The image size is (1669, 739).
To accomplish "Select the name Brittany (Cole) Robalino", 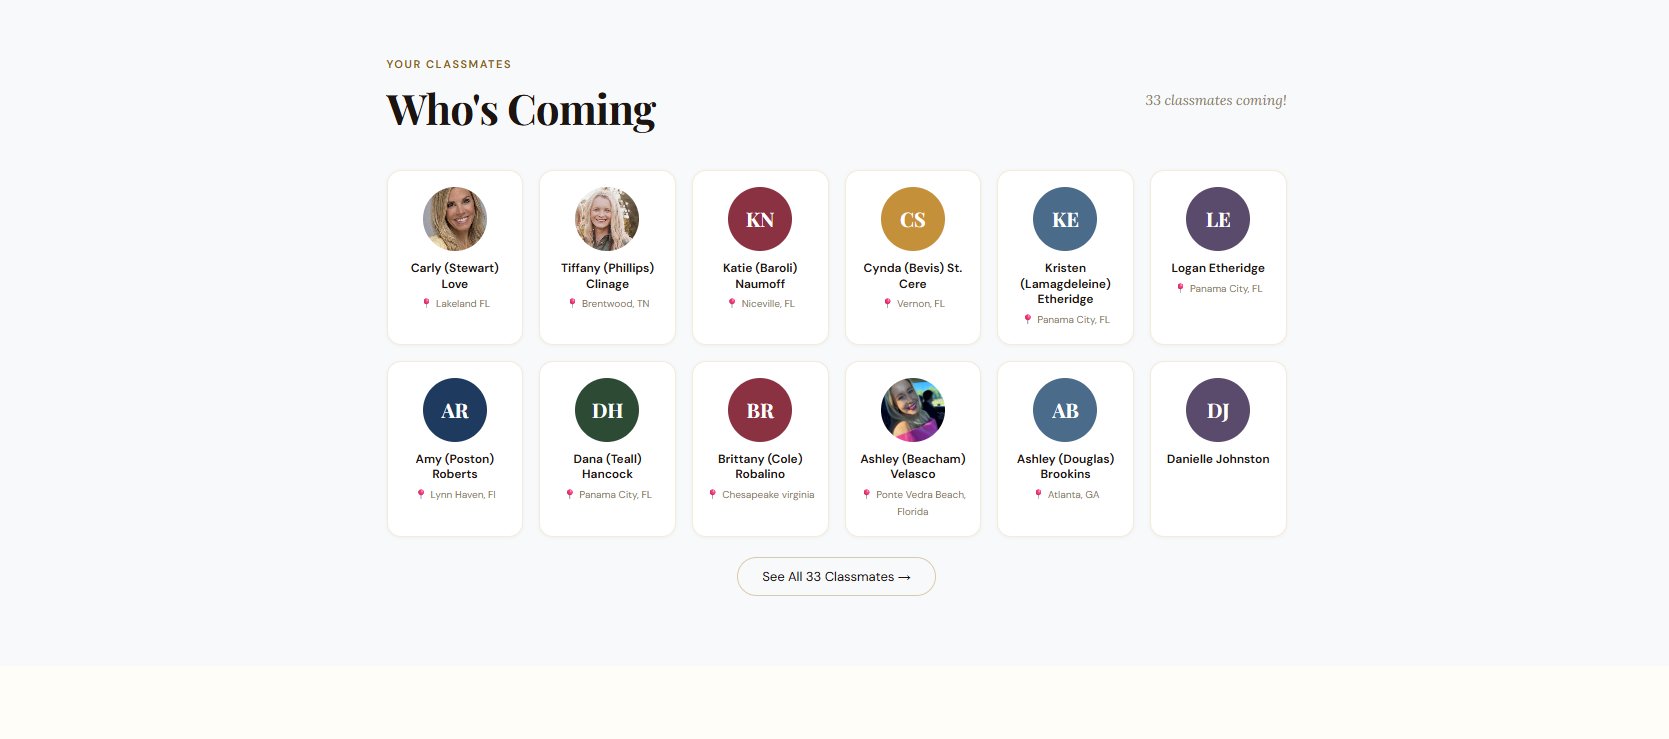I will coord(760,467).
